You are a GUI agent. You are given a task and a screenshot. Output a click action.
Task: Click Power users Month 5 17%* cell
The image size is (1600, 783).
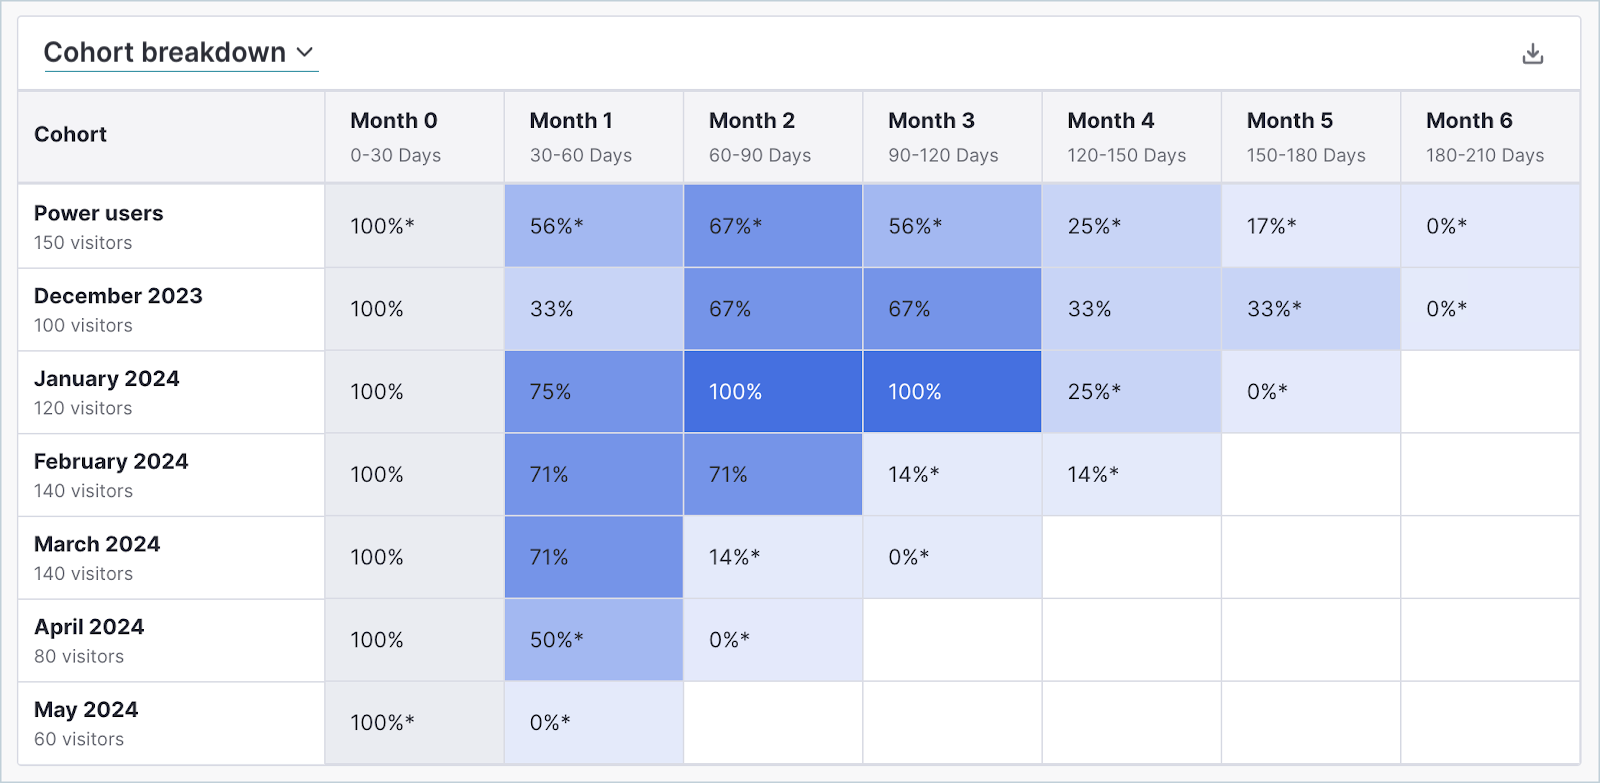pos(1310,226)
